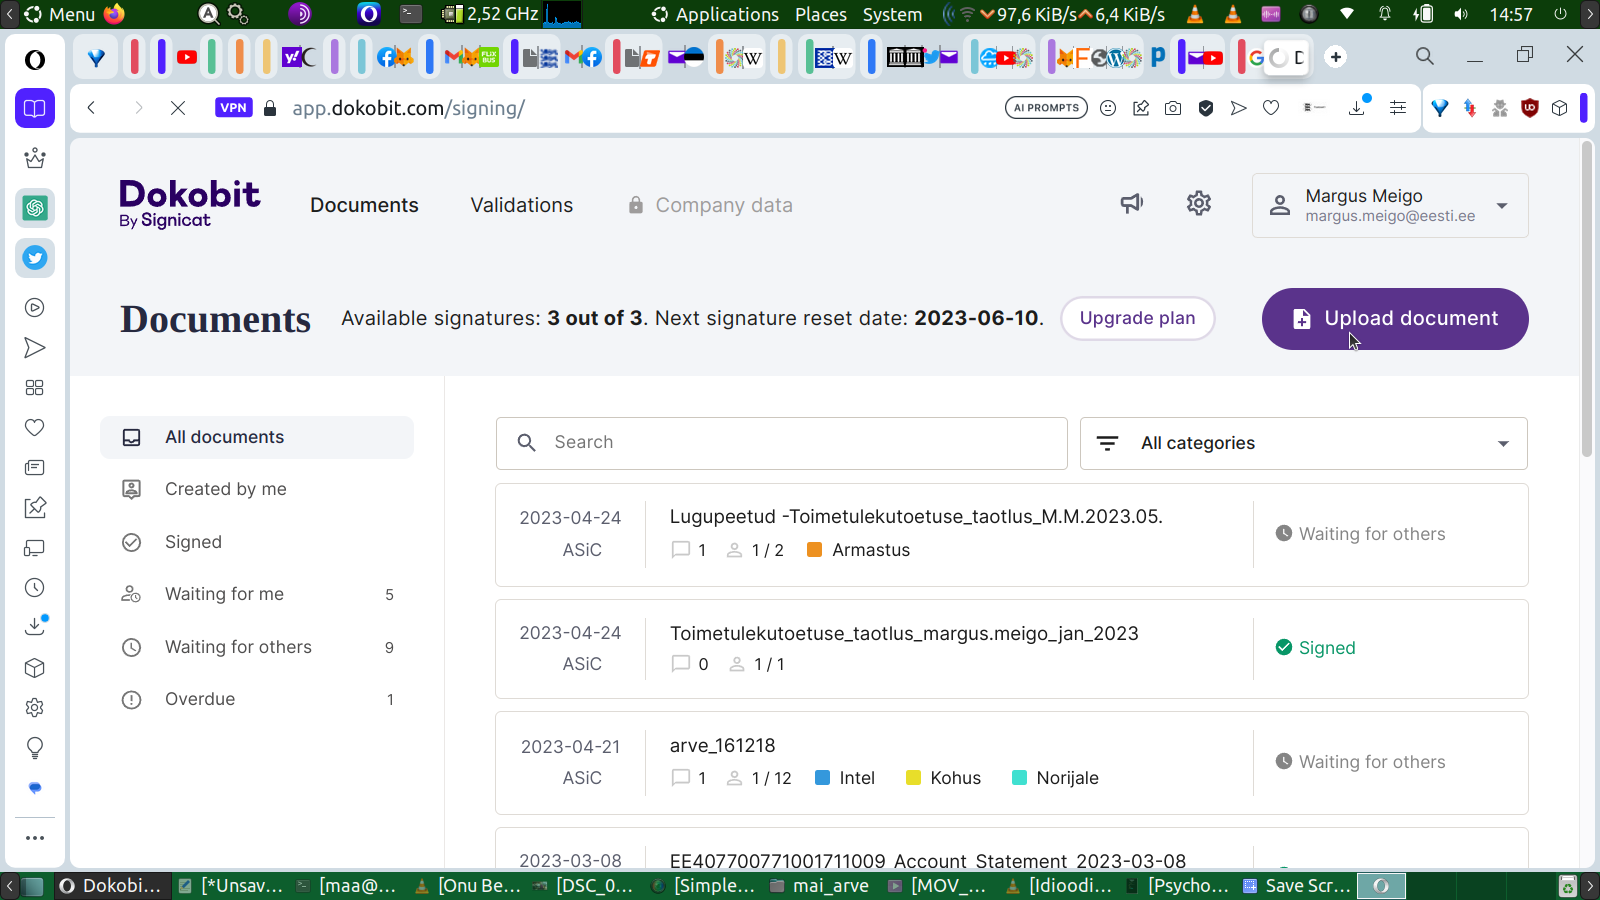The height and width of the screenshot is (900, 1600).
Task: Switch to the Save Scr... taskbar window
Action: coord(1297,886)
